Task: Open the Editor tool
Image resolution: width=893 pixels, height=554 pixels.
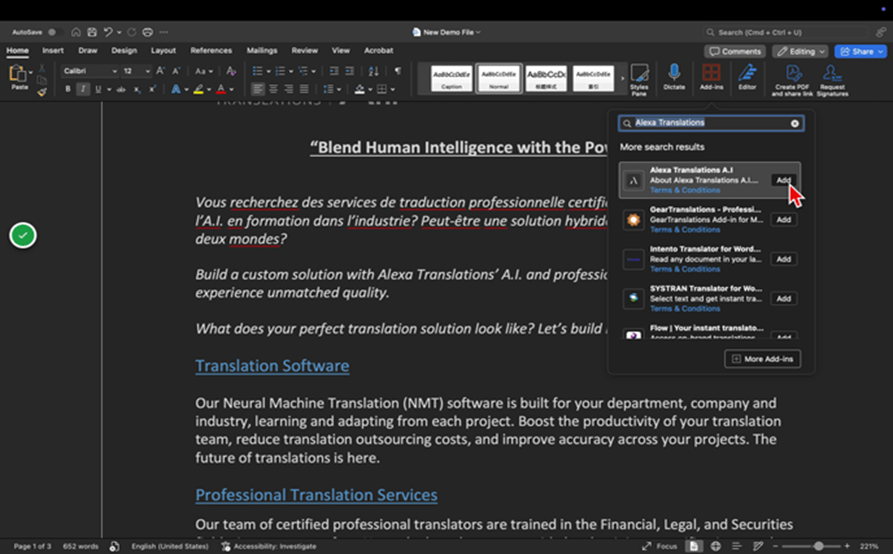Action: (x=747, y=77)
